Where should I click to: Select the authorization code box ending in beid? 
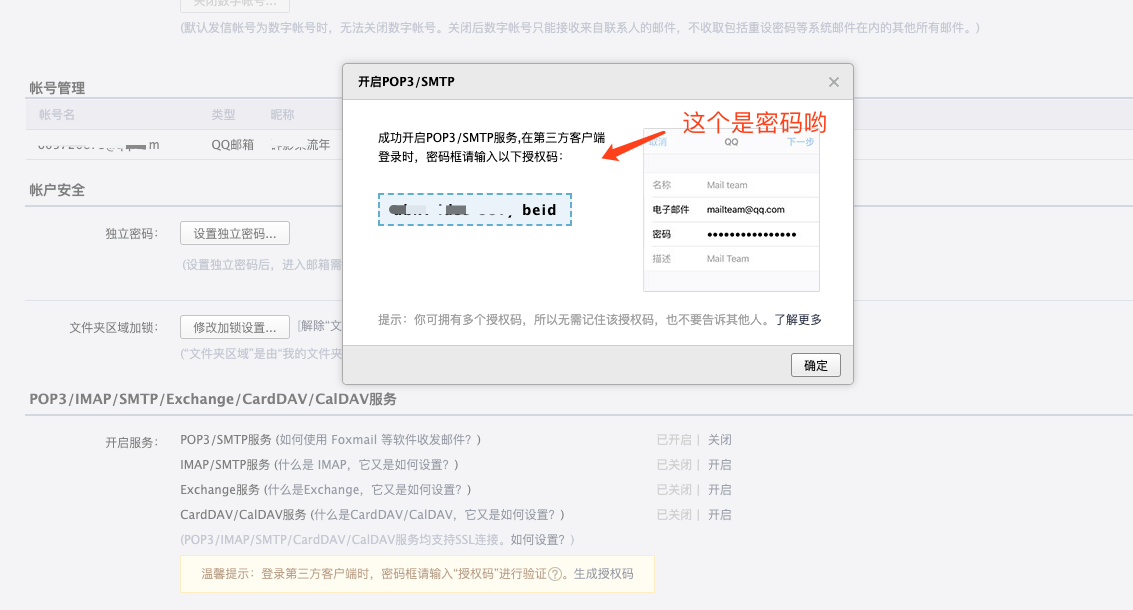(475, 210)
